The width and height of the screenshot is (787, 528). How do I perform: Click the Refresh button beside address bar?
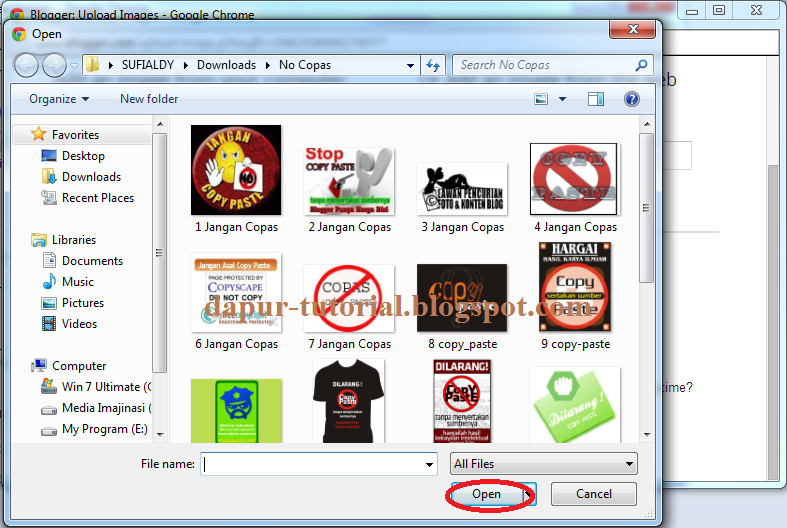[x=433, y=65]
